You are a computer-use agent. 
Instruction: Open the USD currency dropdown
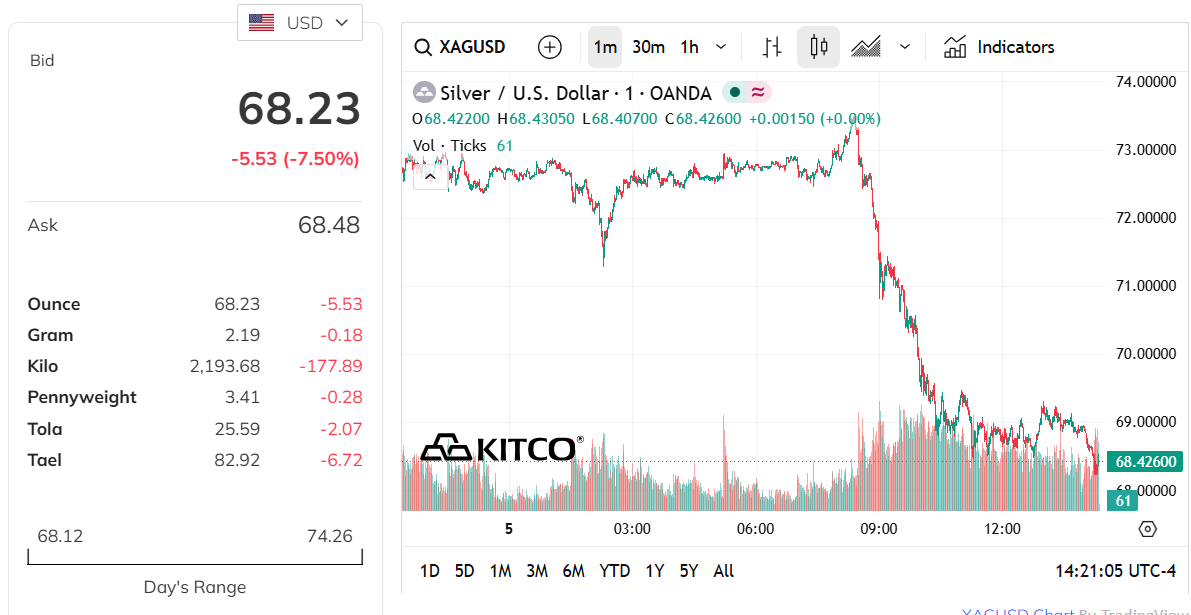point(300,23)
